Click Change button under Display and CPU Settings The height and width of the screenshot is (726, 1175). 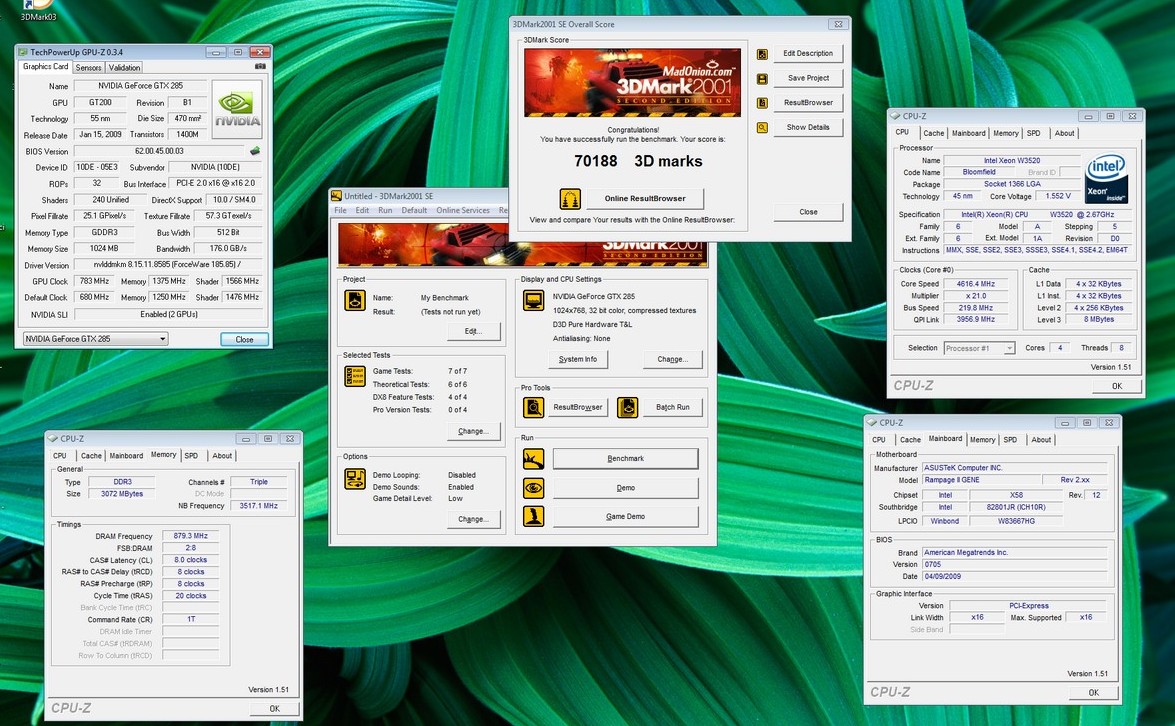click(x=672, y=360)
